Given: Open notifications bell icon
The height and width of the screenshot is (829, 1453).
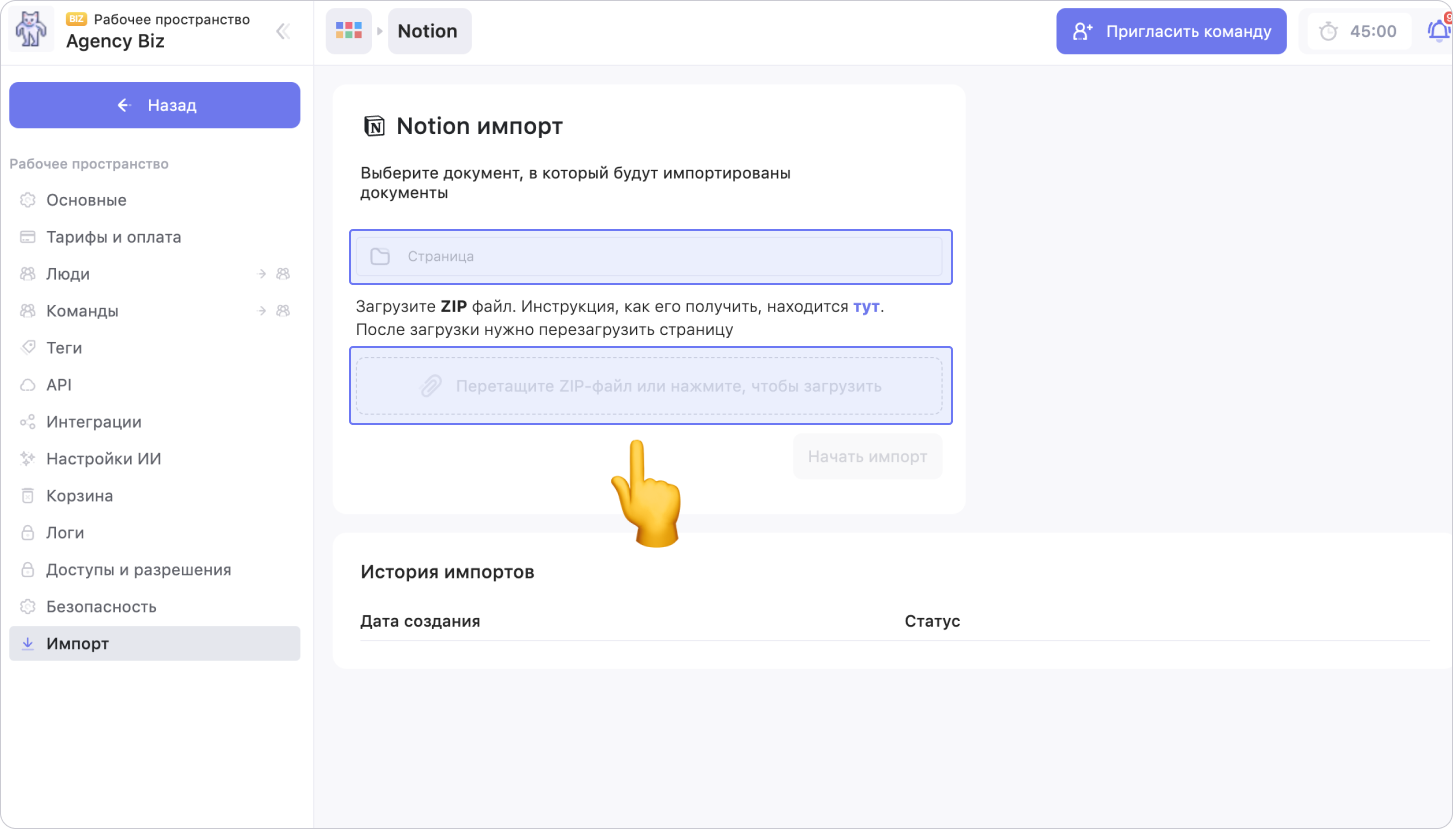Looking at the screenshot, I should [1436, 31].
